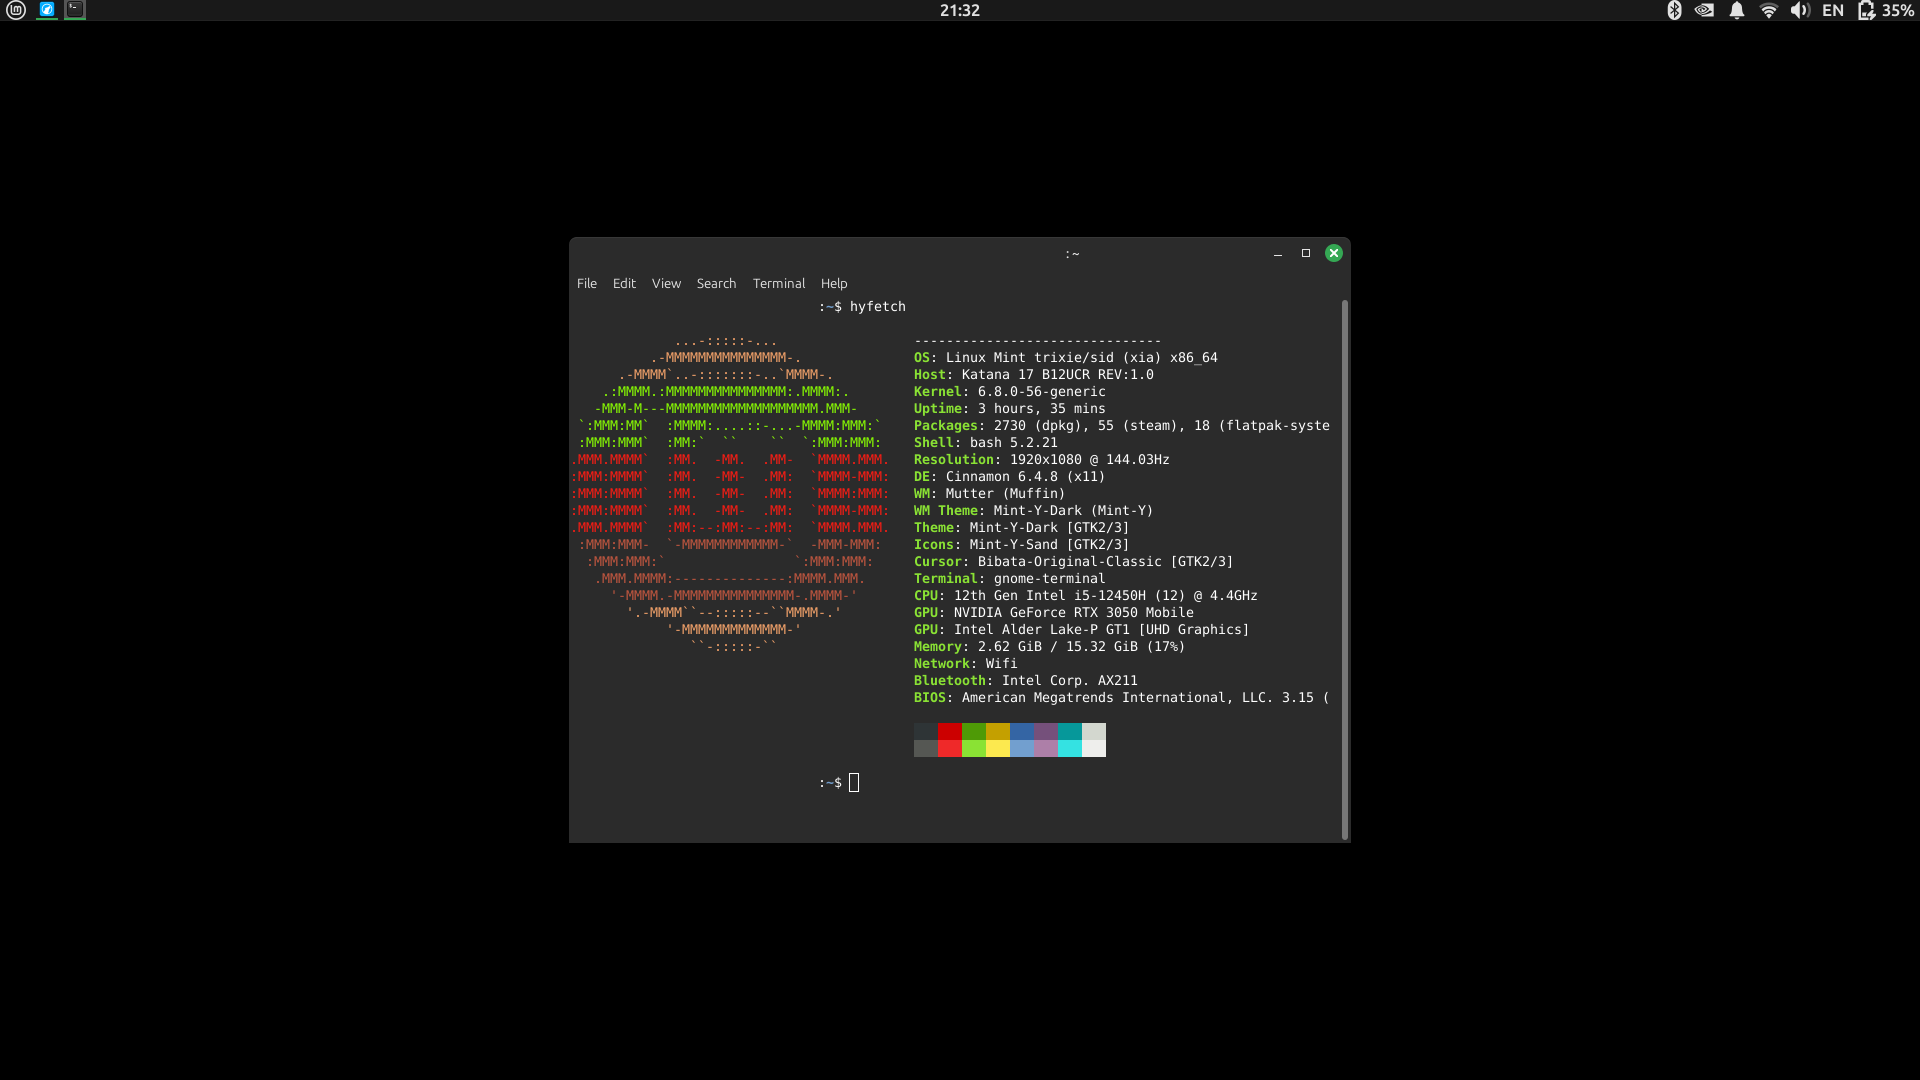Screen dimensions: 1920x1080
Task: Click the 21:32 panel clock
Action: coord(960,10)
